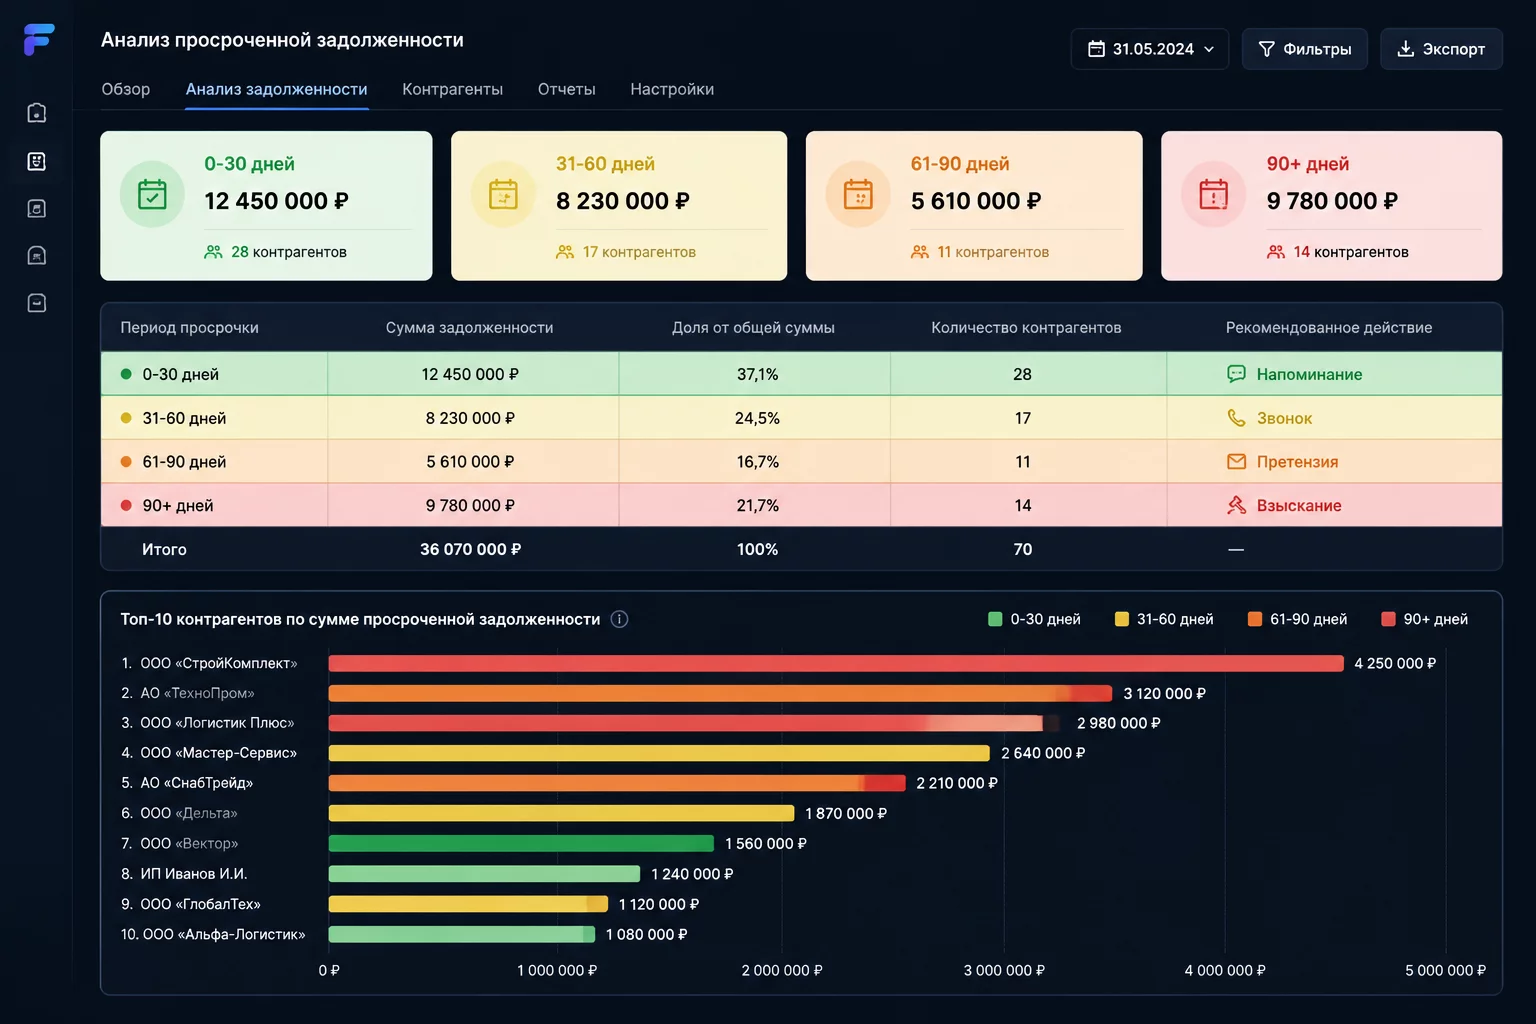Click the Взыскание action link

click(1298, 506)
